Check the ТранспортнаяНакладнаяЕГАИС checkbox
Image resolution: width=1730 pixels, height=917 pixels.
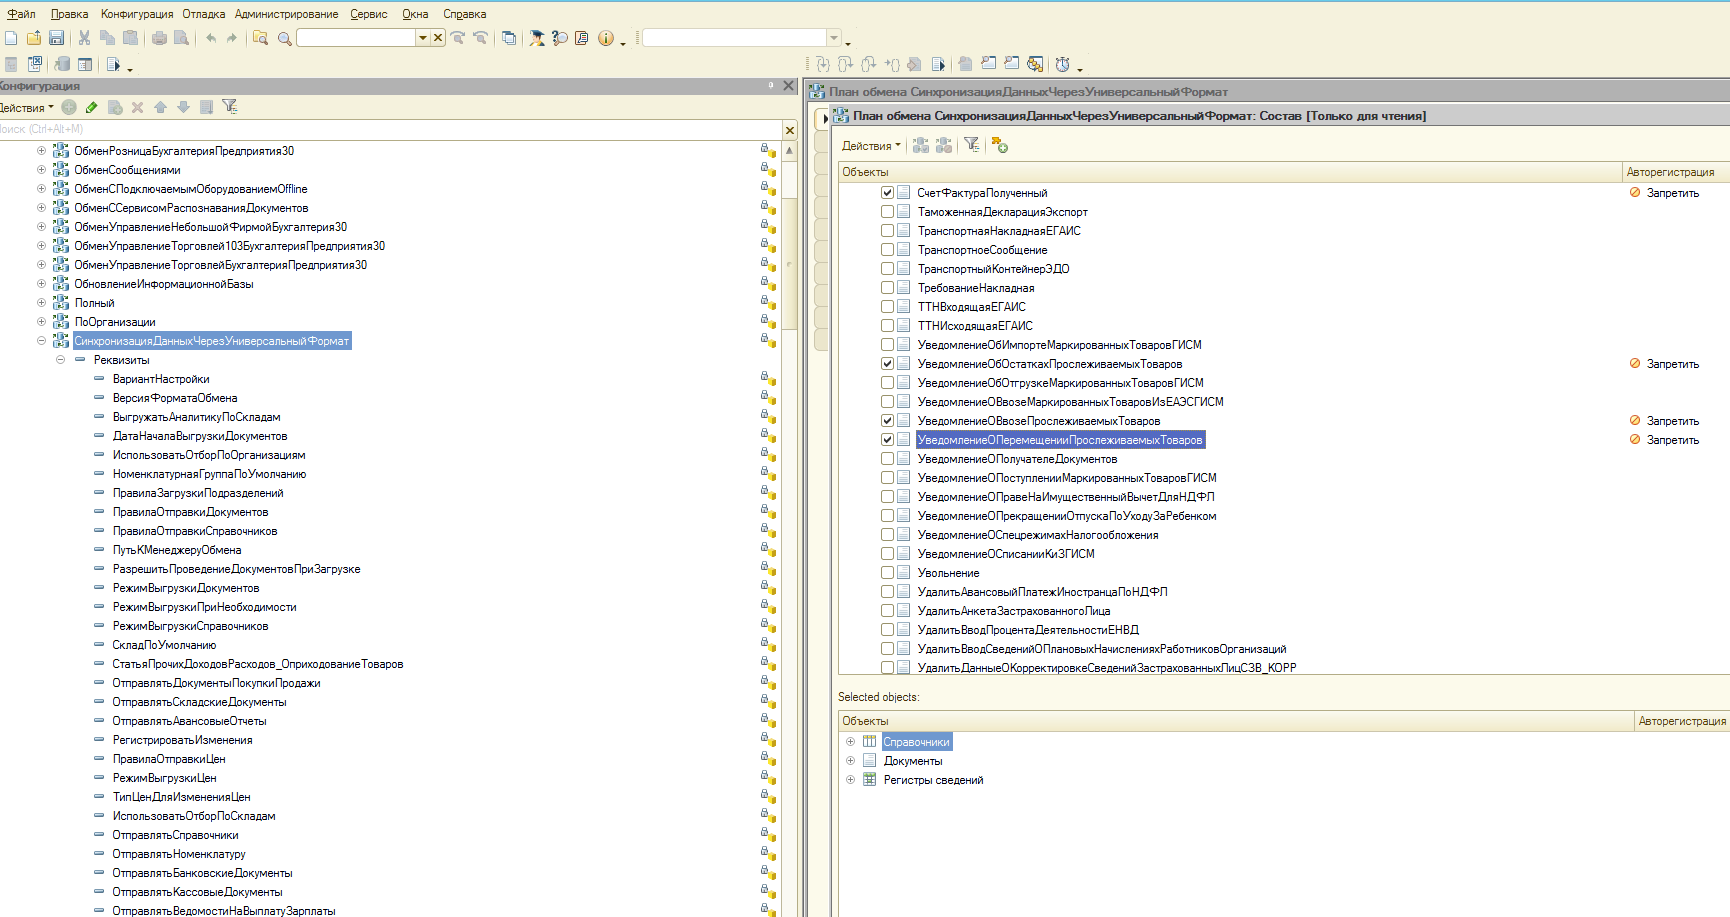pyautogui.click(x=887, y=231)
